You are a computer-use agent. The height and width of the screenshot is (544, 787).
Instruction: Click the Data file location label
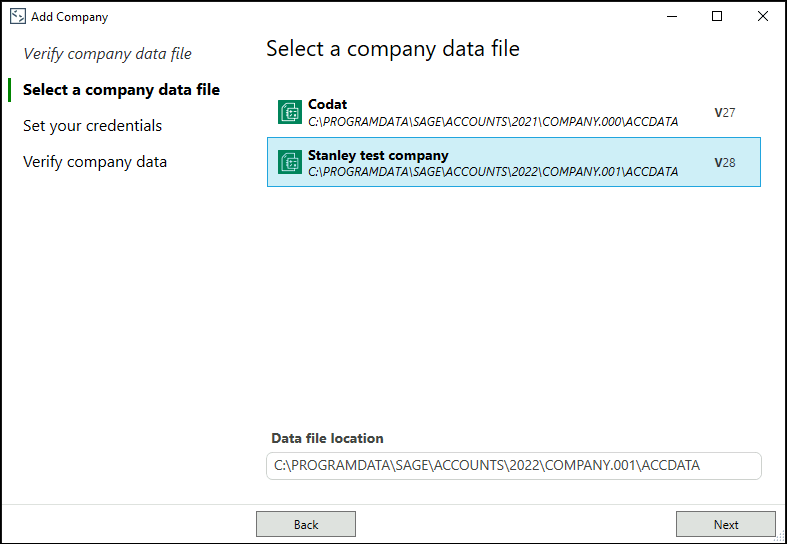pos(327,438)
